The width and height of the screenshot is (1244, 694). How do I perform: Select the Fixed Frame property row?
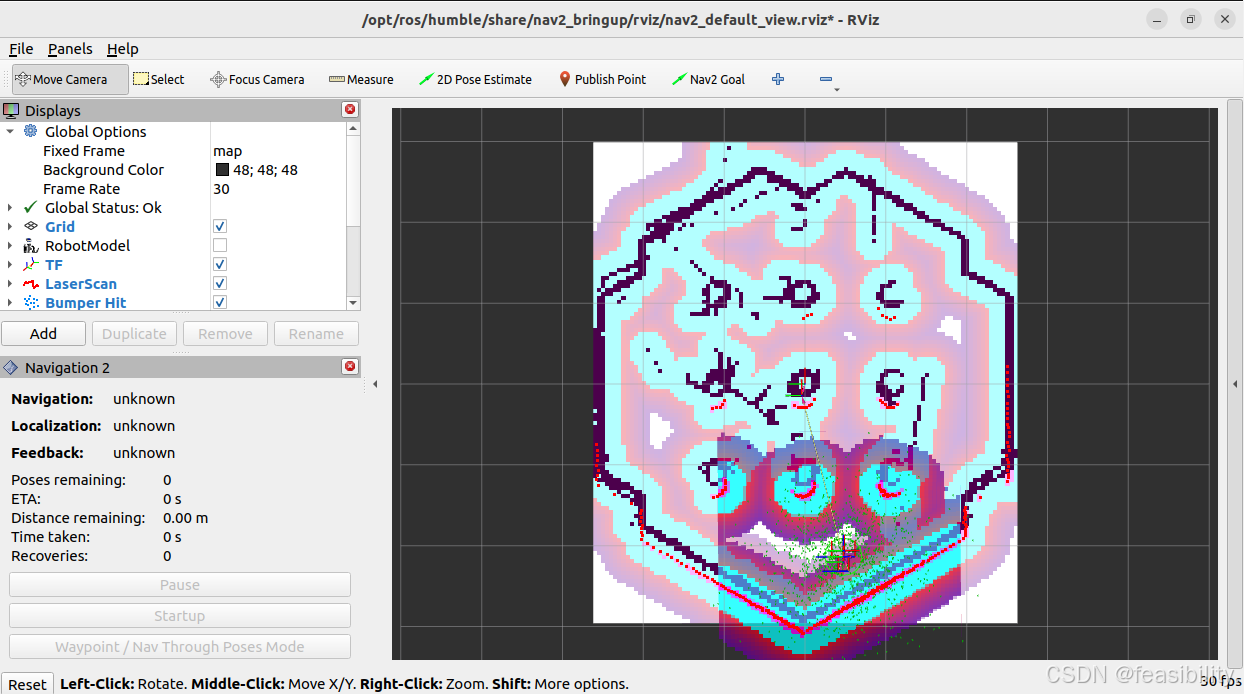pos(175,150)
